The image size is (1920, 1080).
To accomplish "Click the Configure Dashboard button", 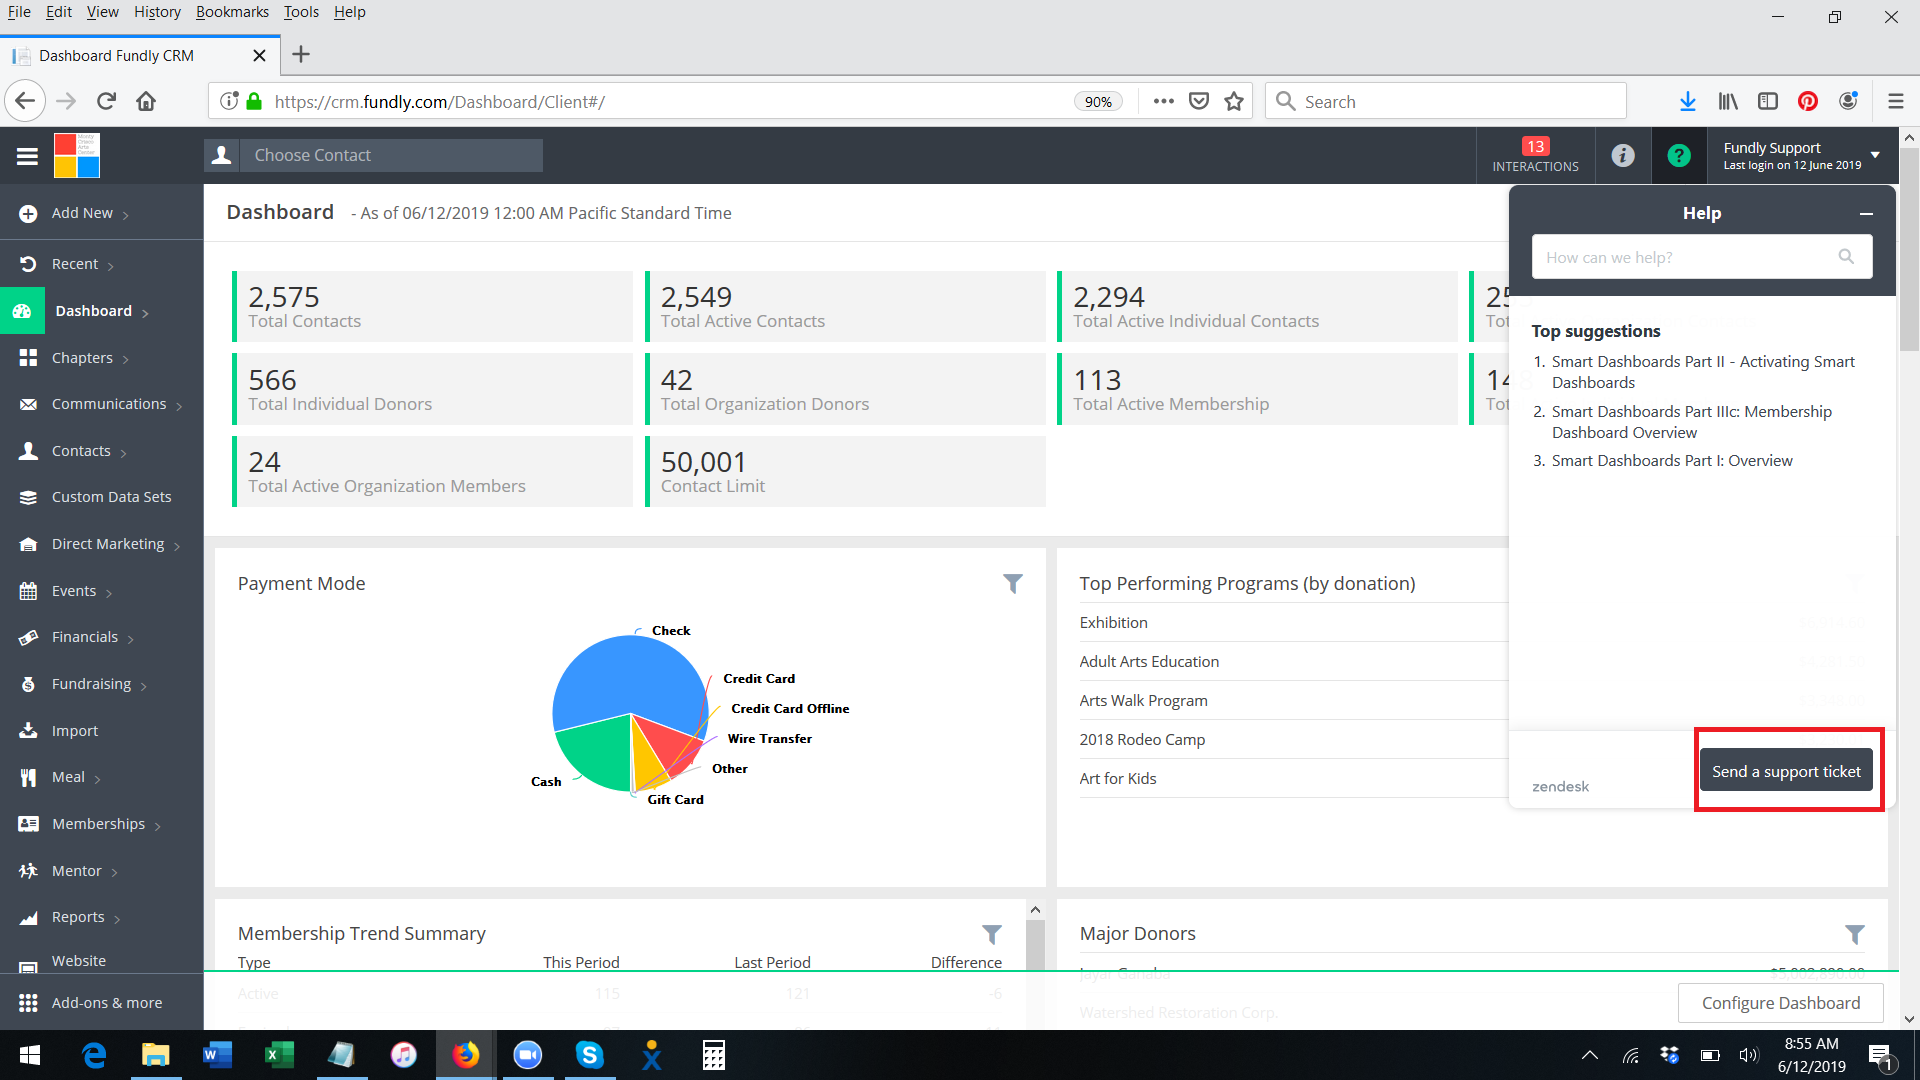I will (x=1781, y=1003).
